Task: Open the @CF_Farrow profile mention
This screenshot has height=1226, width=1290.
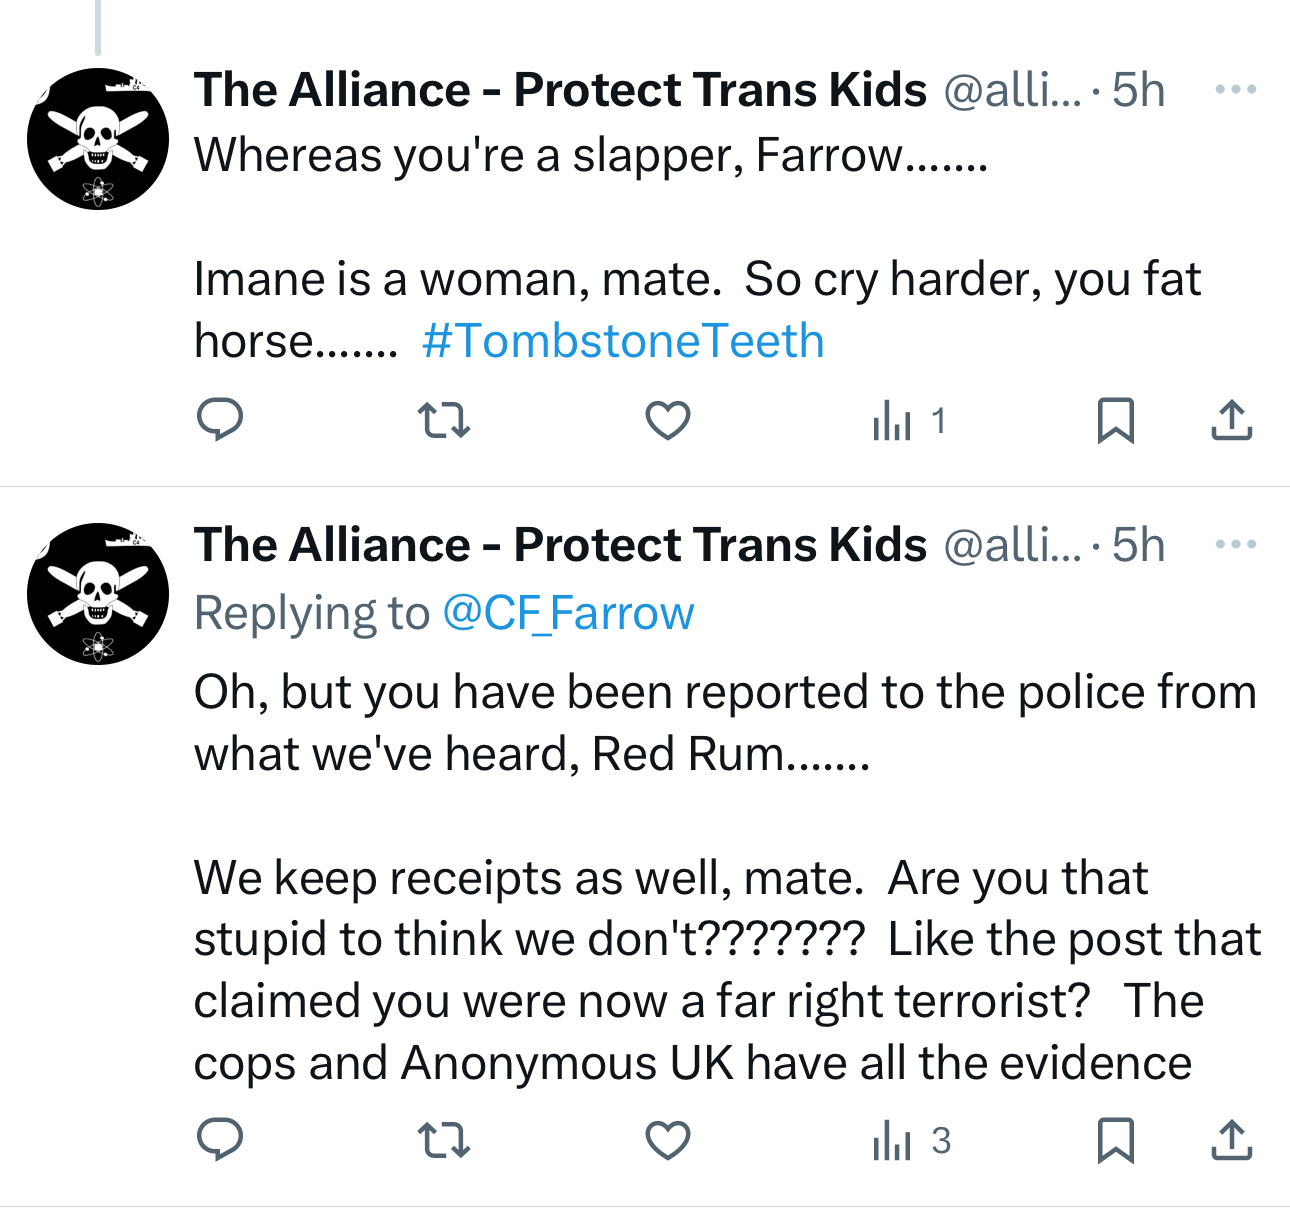Action: [x=568, y=613]
